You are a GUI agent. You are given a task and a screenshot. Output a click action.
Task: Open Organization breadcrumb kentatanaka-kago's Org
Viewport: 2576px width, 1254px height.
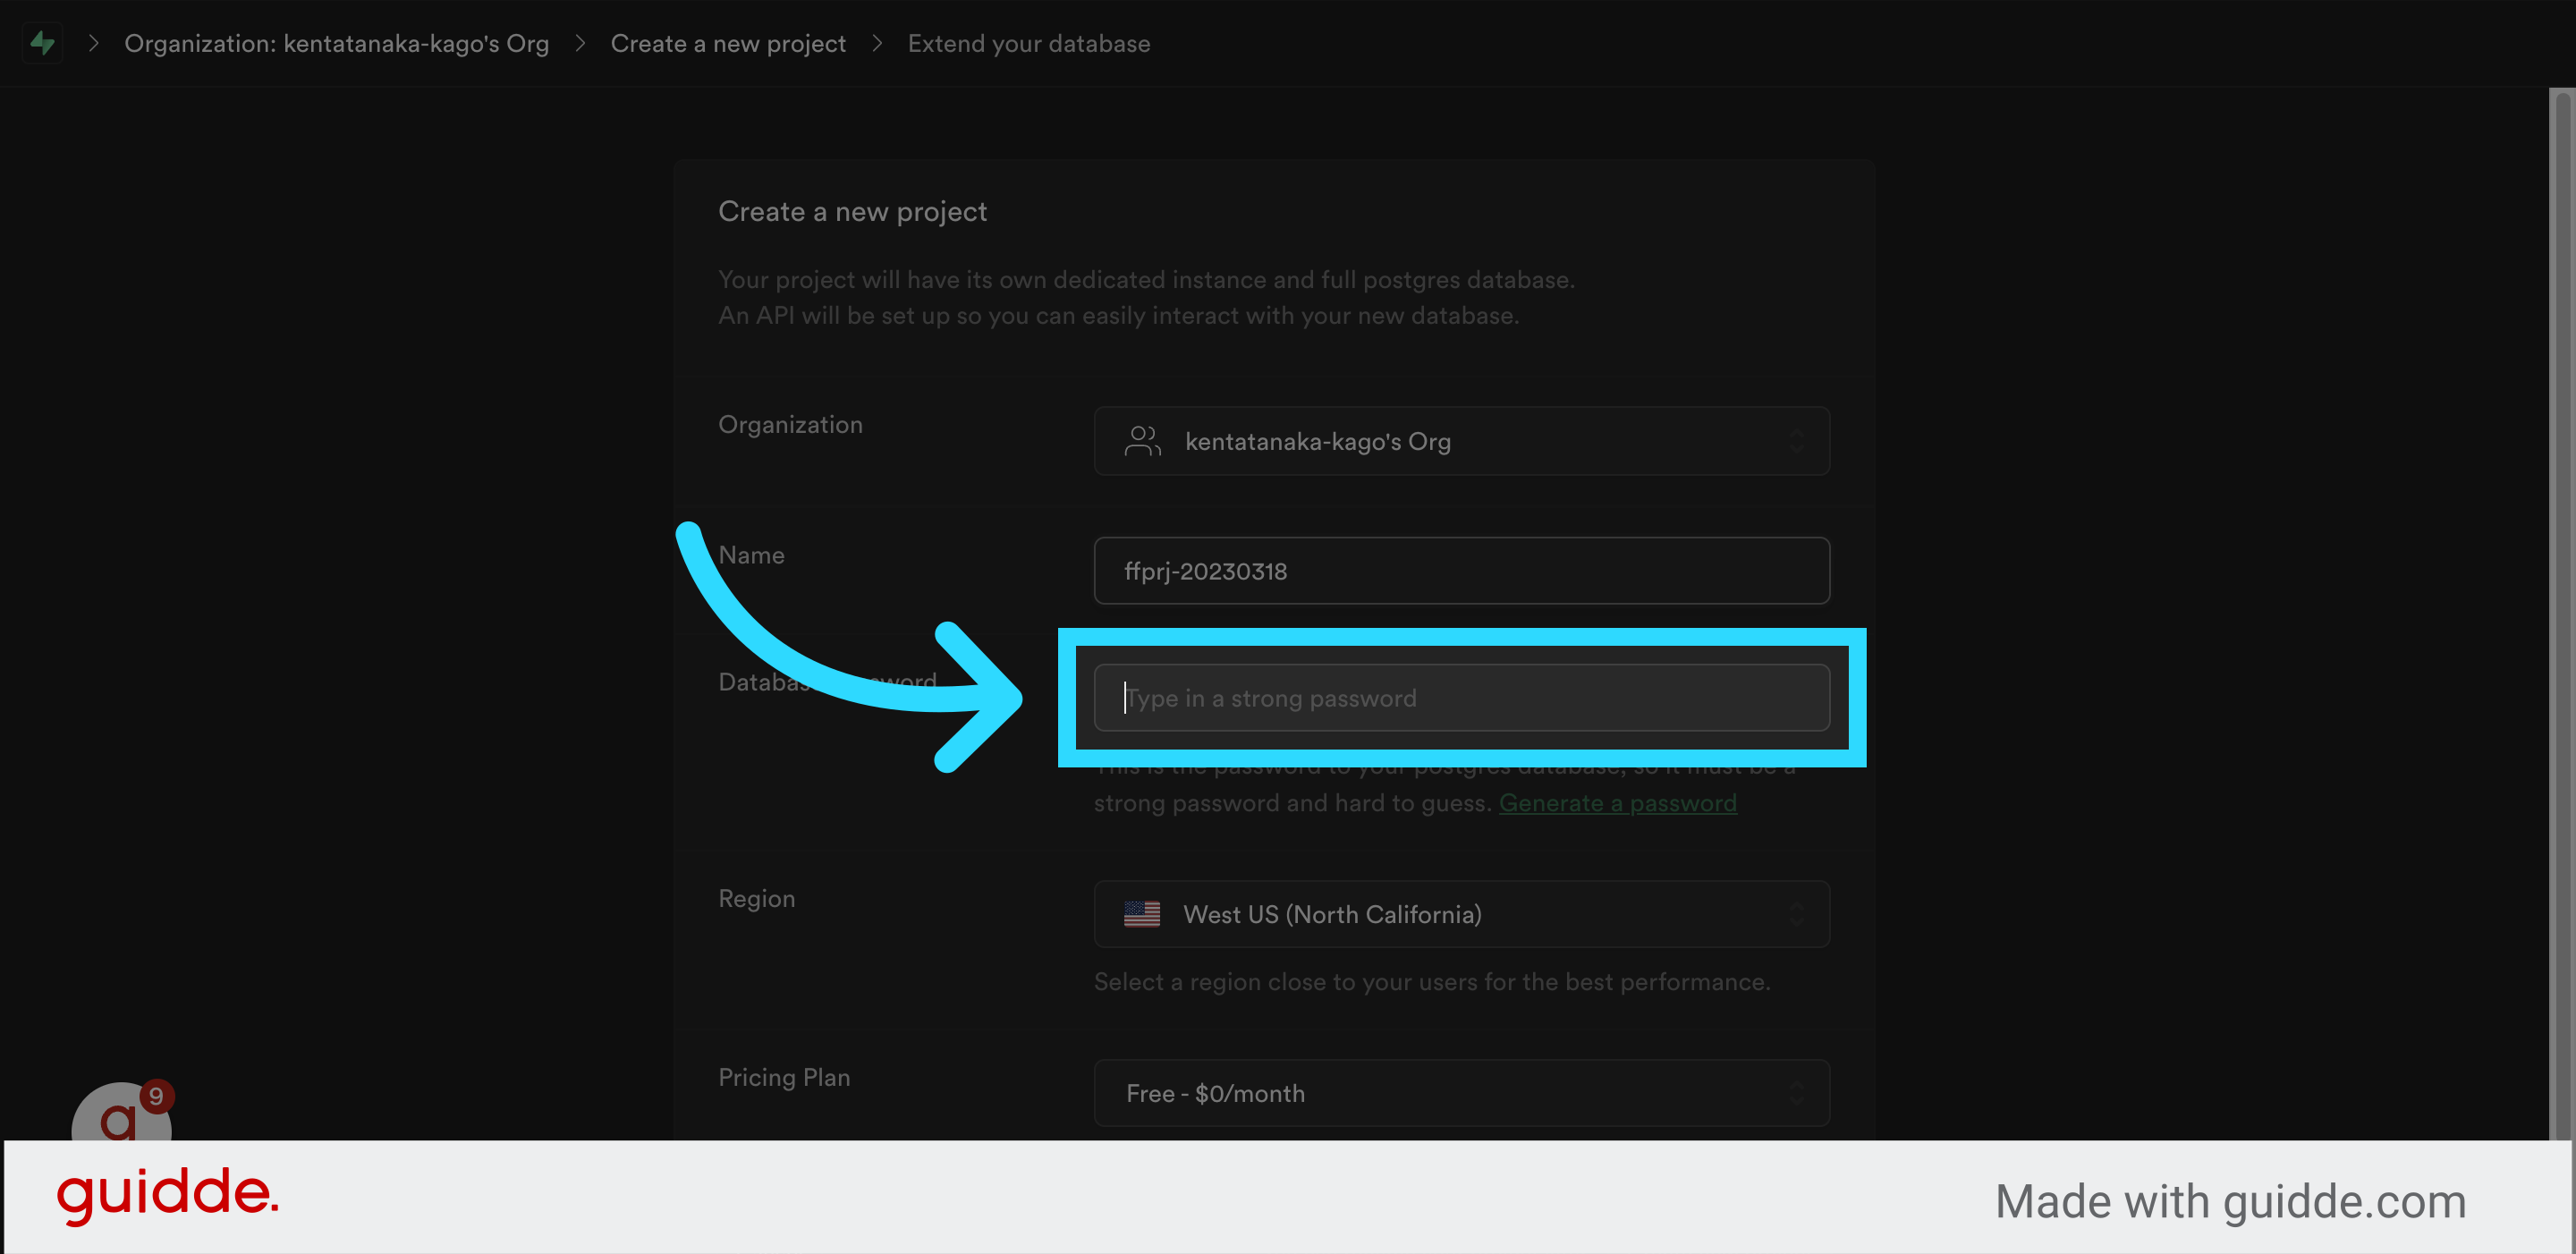(336, 43)
